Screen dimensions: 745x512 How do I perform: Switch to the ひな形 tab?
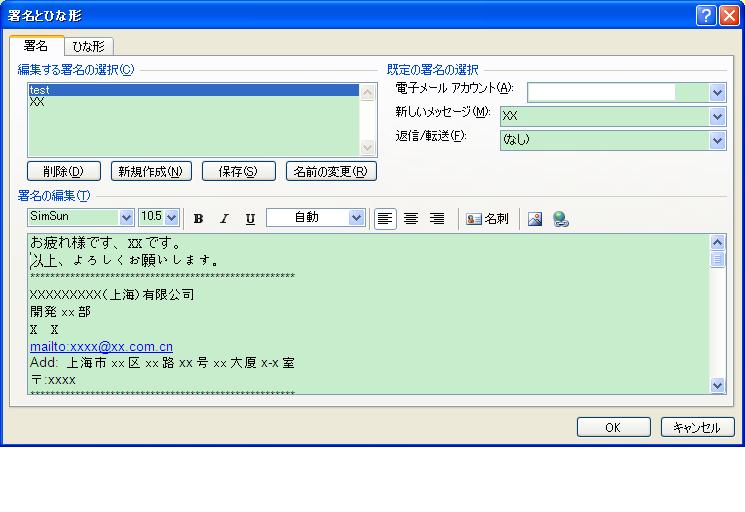pos(88,47)
